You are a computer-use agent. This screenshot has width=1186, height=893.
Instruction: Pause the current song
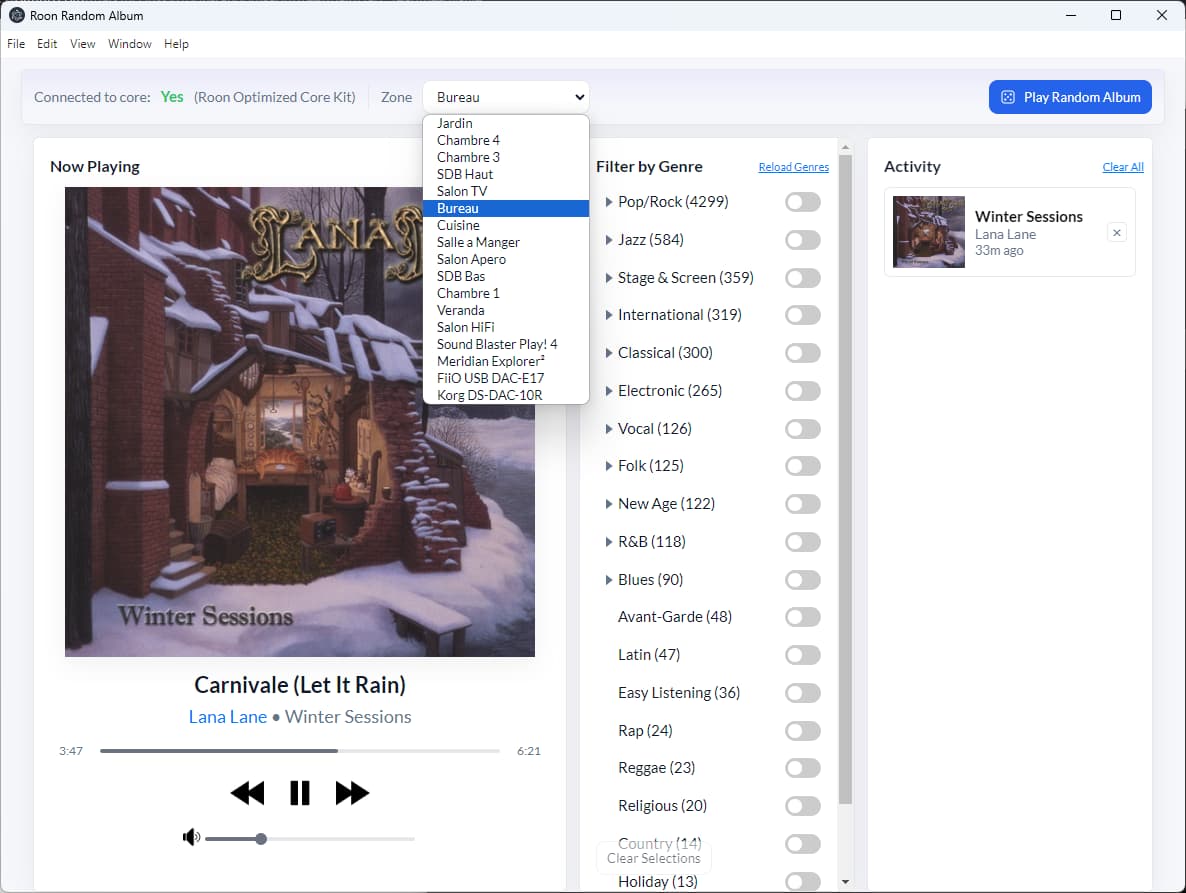point(299,793)
